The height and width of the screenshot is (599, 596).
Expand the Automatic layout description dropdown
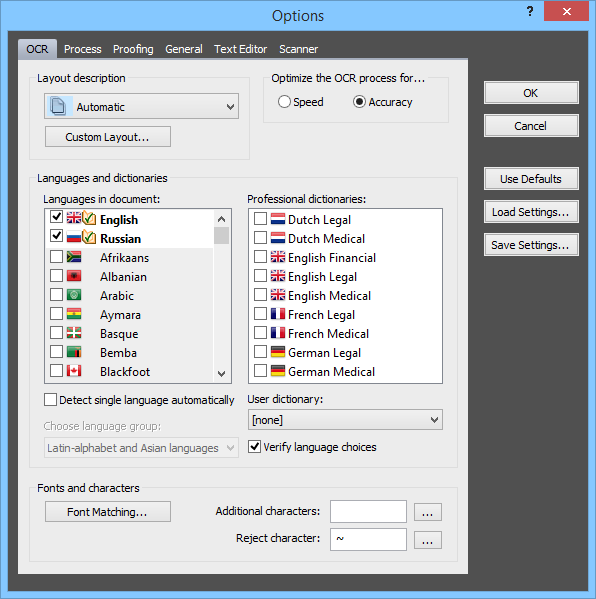[x=230, y=107]
